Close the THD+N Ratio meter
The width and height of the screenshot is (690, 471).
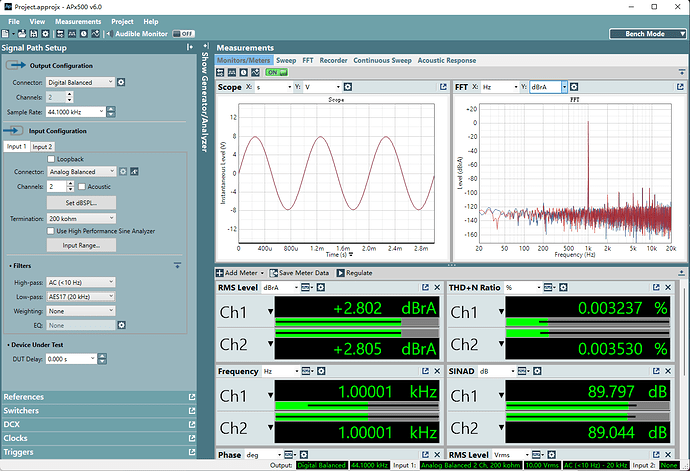click(668, 287)
